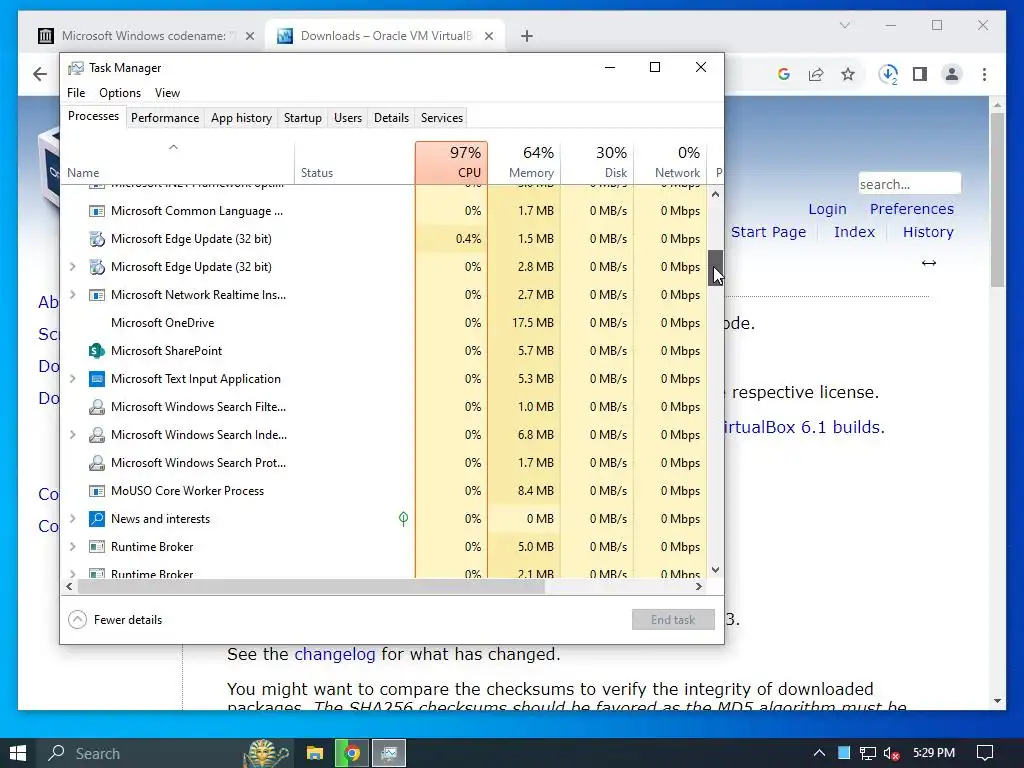Switch to the App history tab
The width and height of the screenshot is (1024, 768).
coord(241,118)
